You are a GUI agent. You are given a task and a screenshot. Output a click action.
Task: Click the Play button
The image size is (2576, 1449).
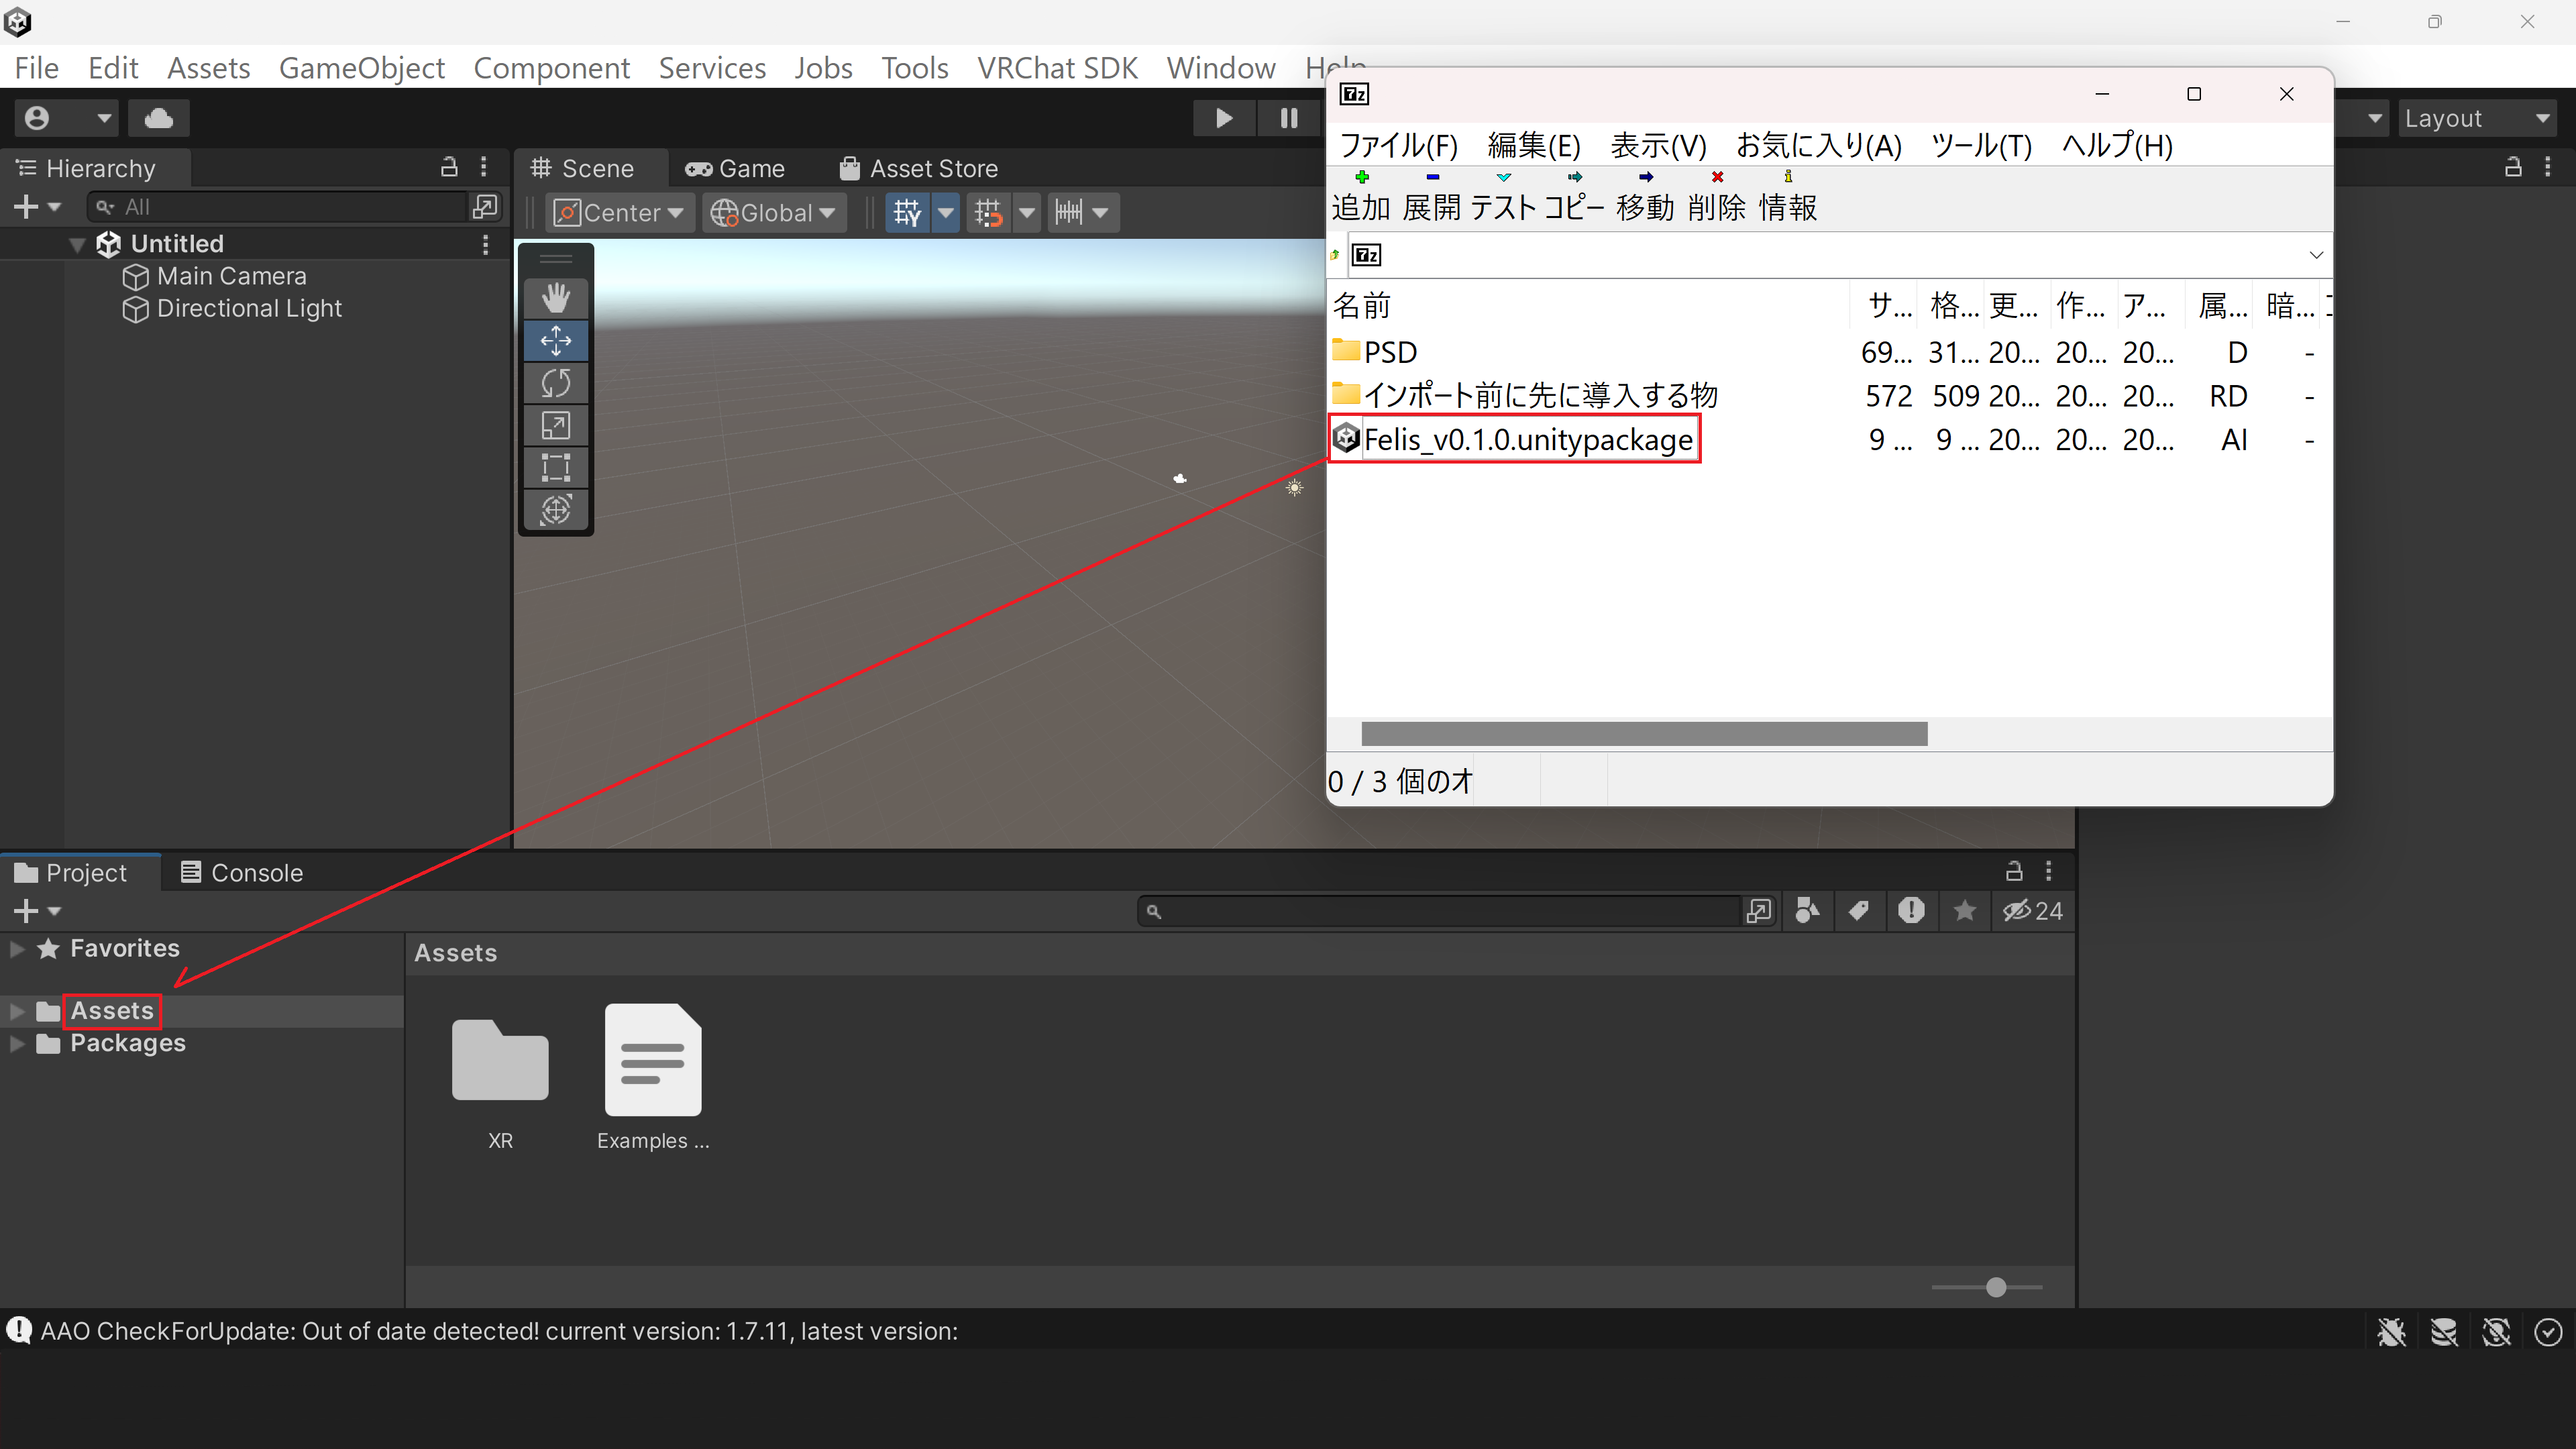(x=1223, y=118)
